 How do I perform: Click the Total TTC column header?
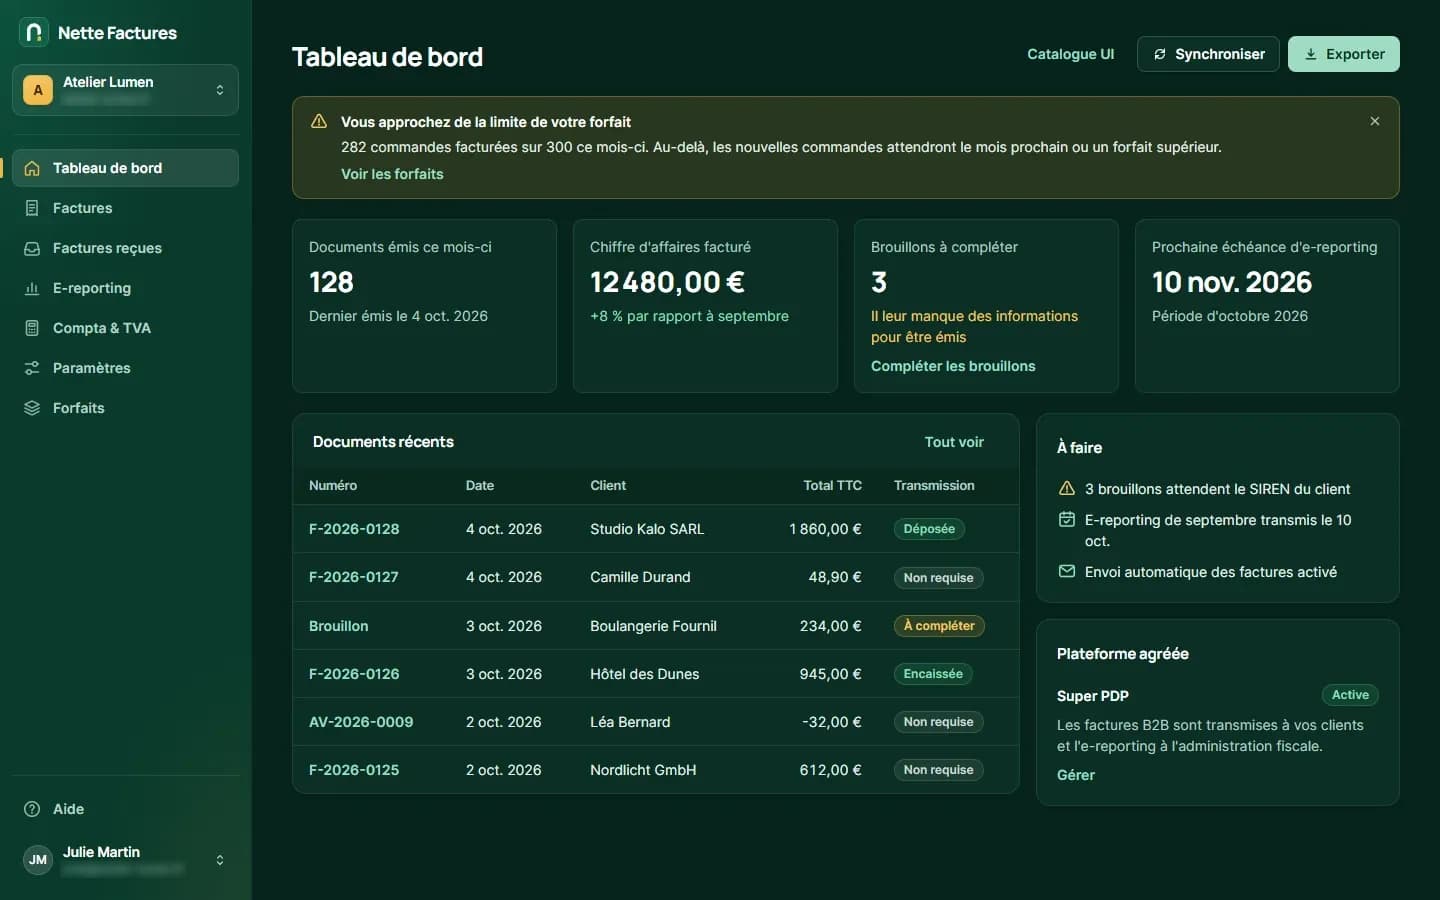click(832, 485)
